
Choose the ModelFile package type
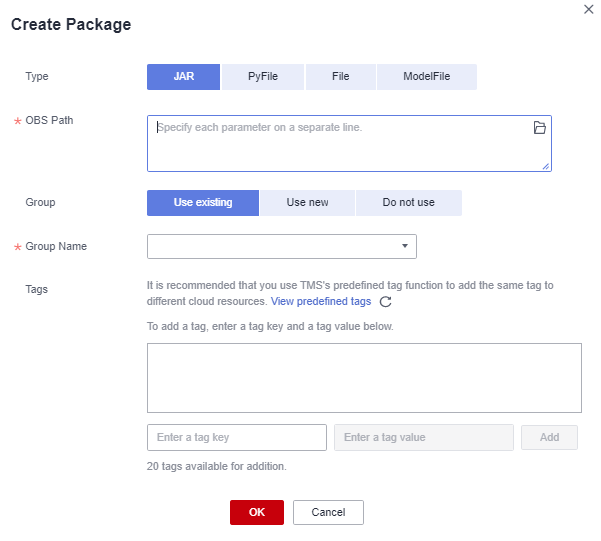point(427,77)
